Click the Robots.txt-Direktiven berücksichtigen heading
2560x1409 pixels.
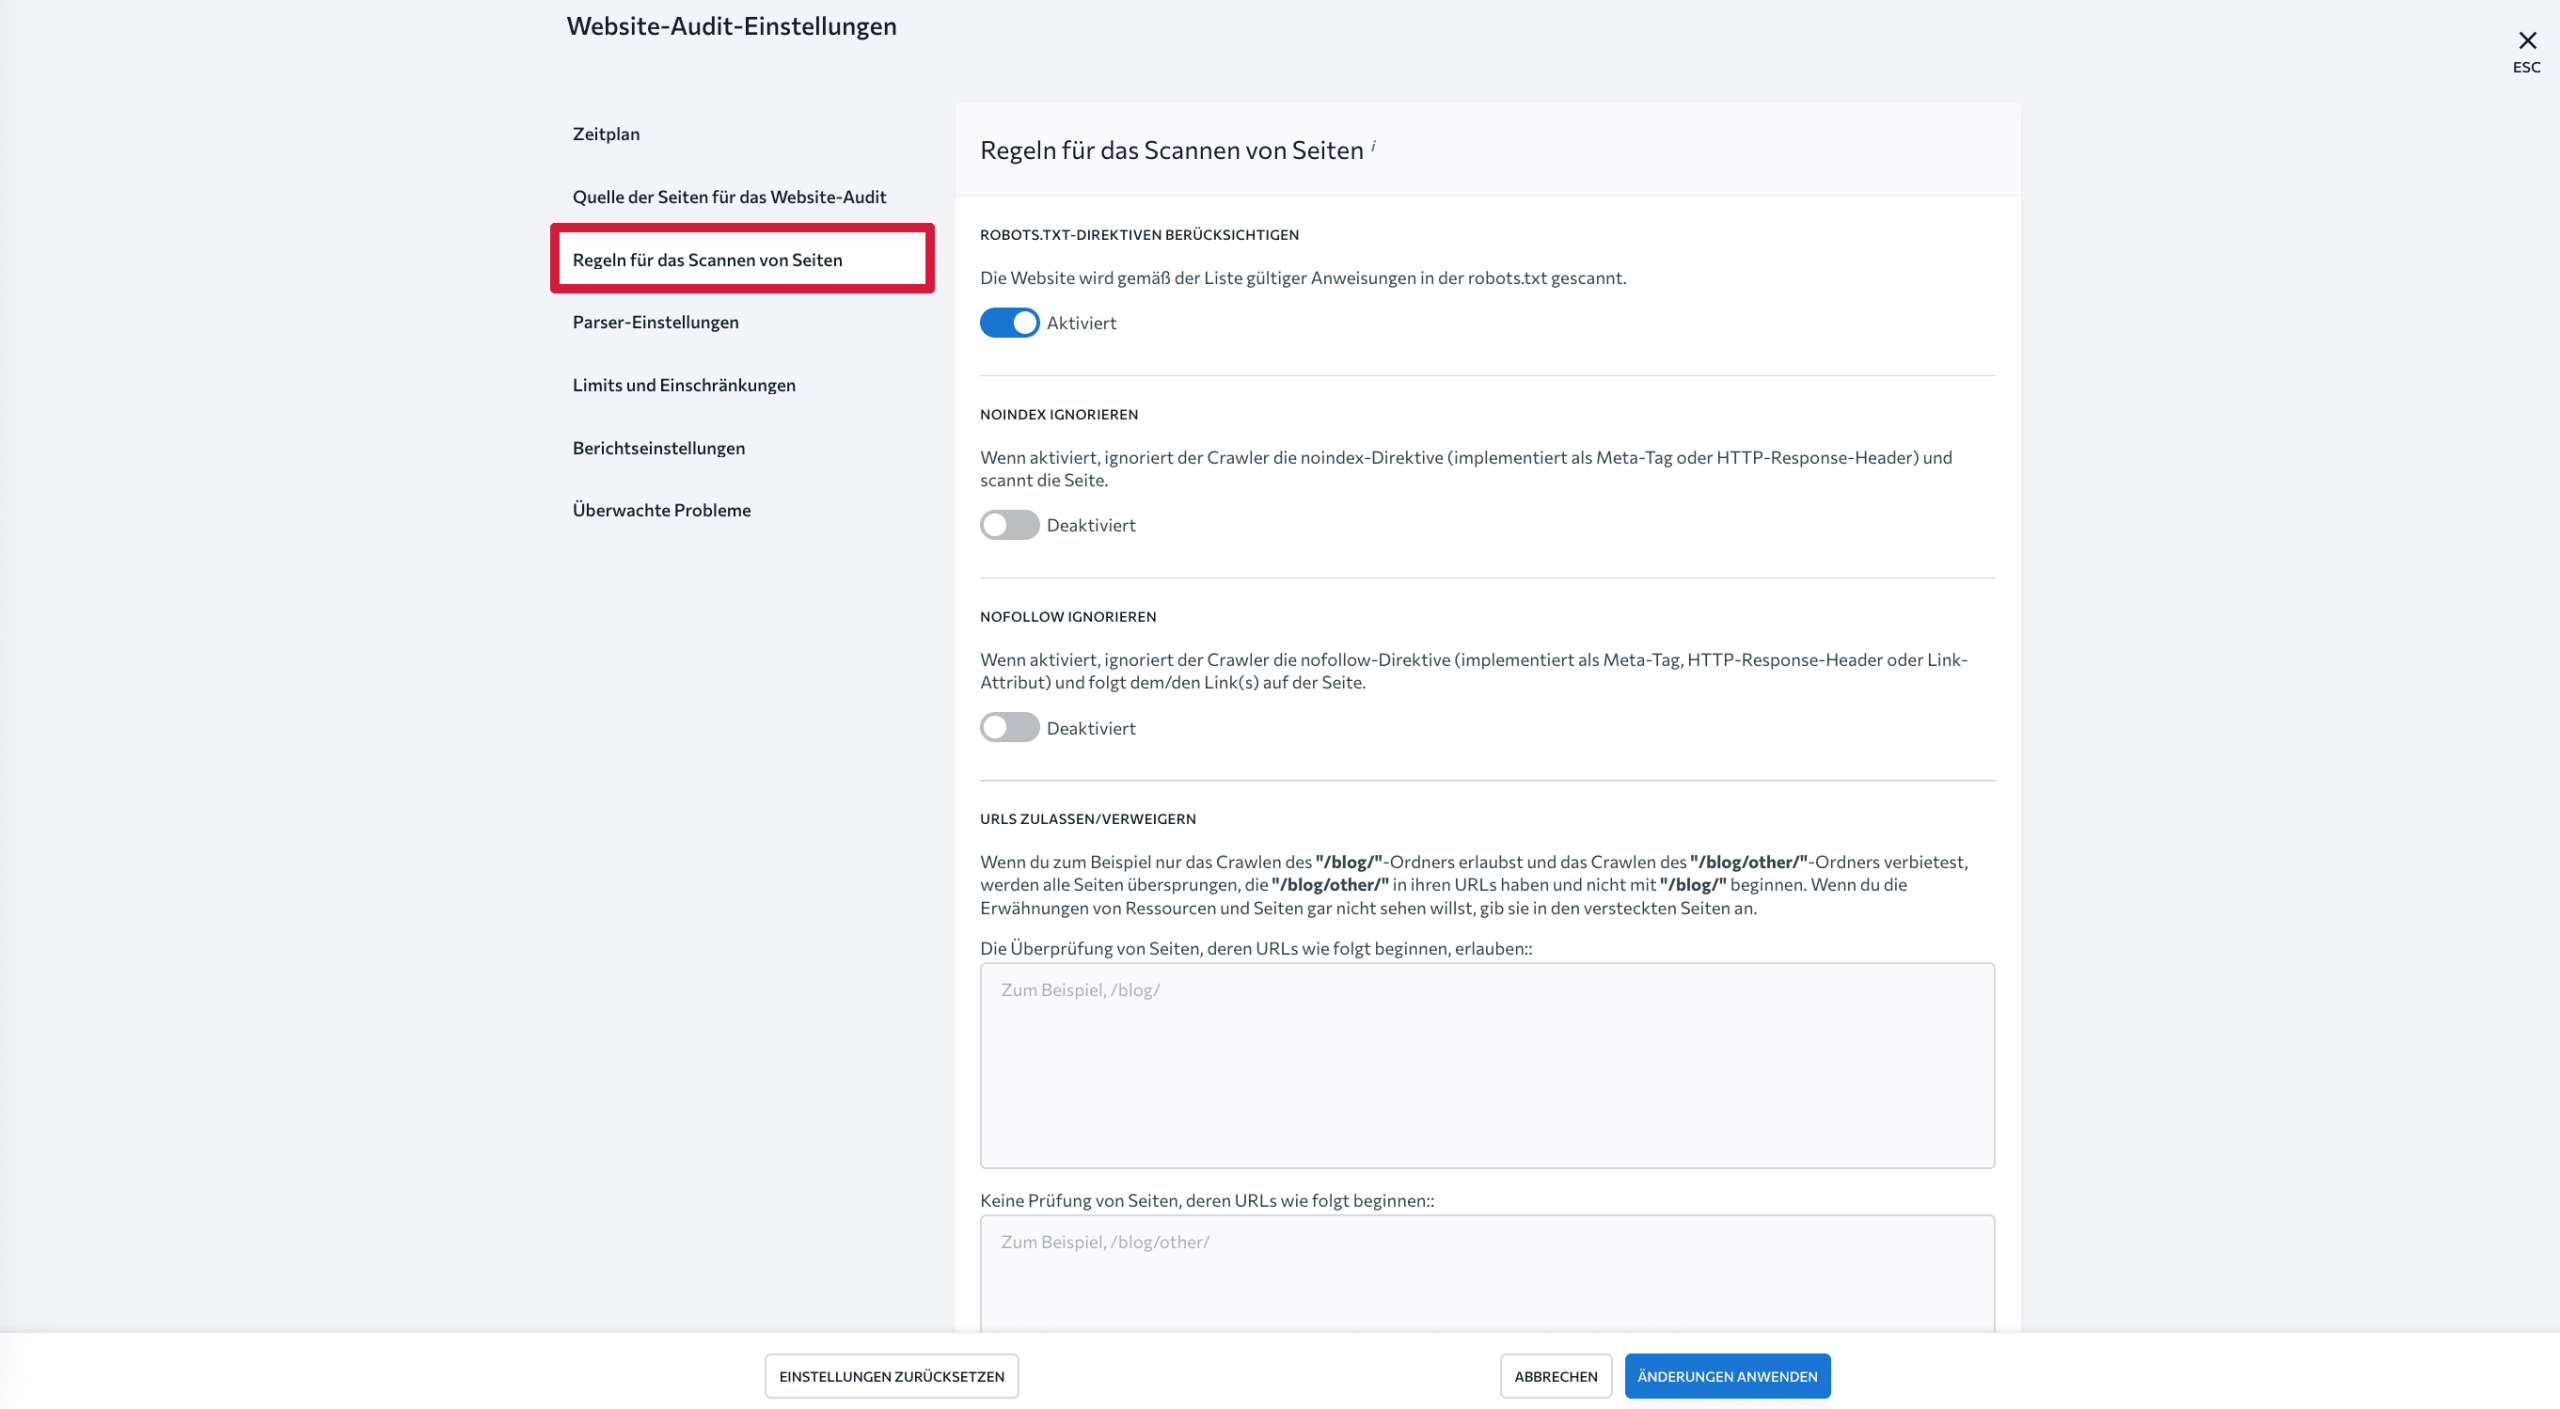(x=1139, y=235)
